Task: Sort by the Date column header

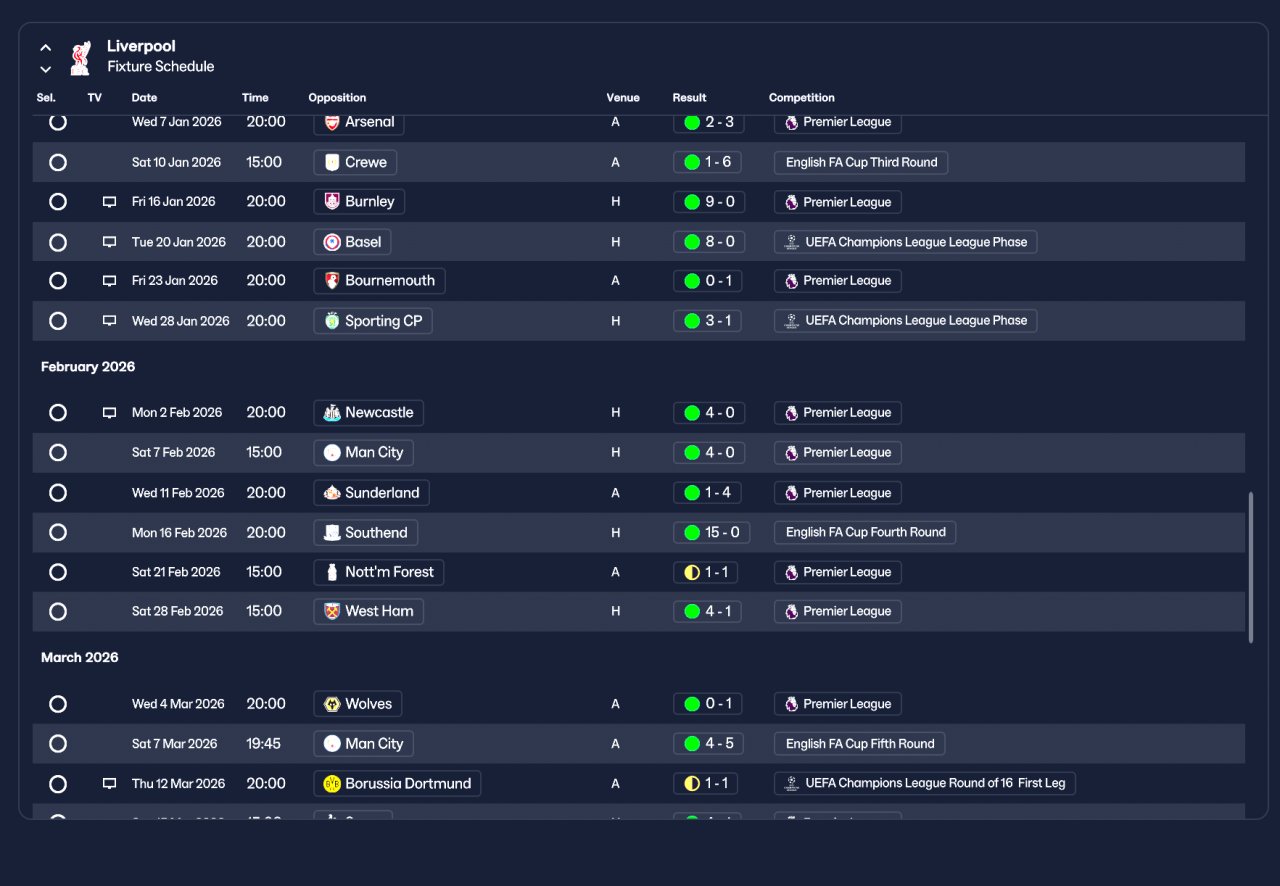Action: coord(144,98)
